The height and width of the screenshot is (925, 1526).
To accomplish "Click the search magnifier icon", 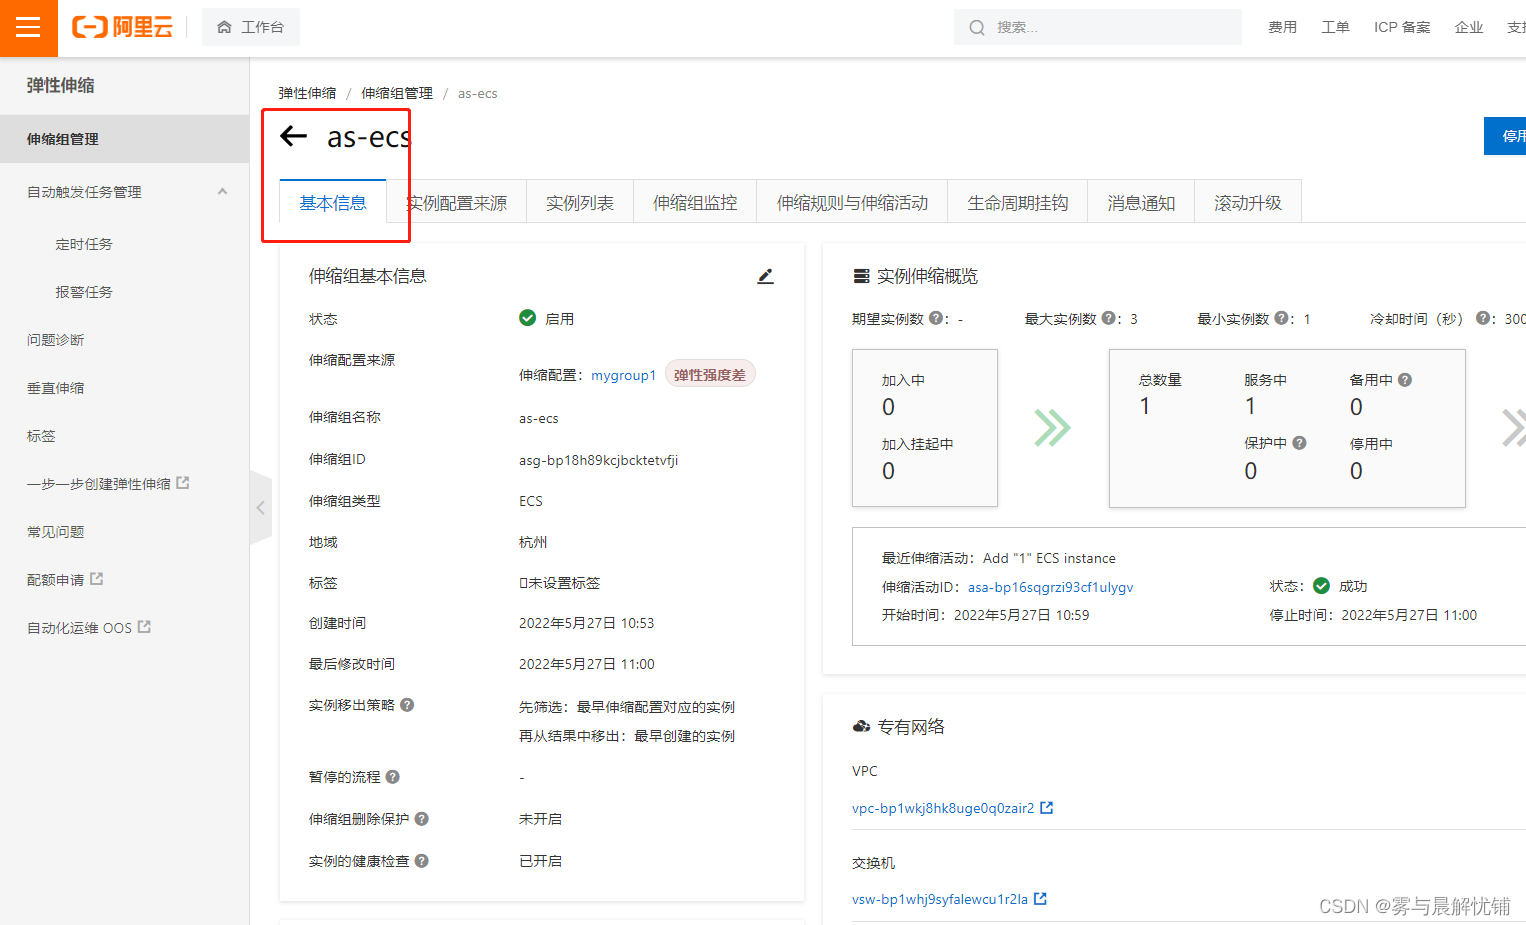I will (977, 28).
